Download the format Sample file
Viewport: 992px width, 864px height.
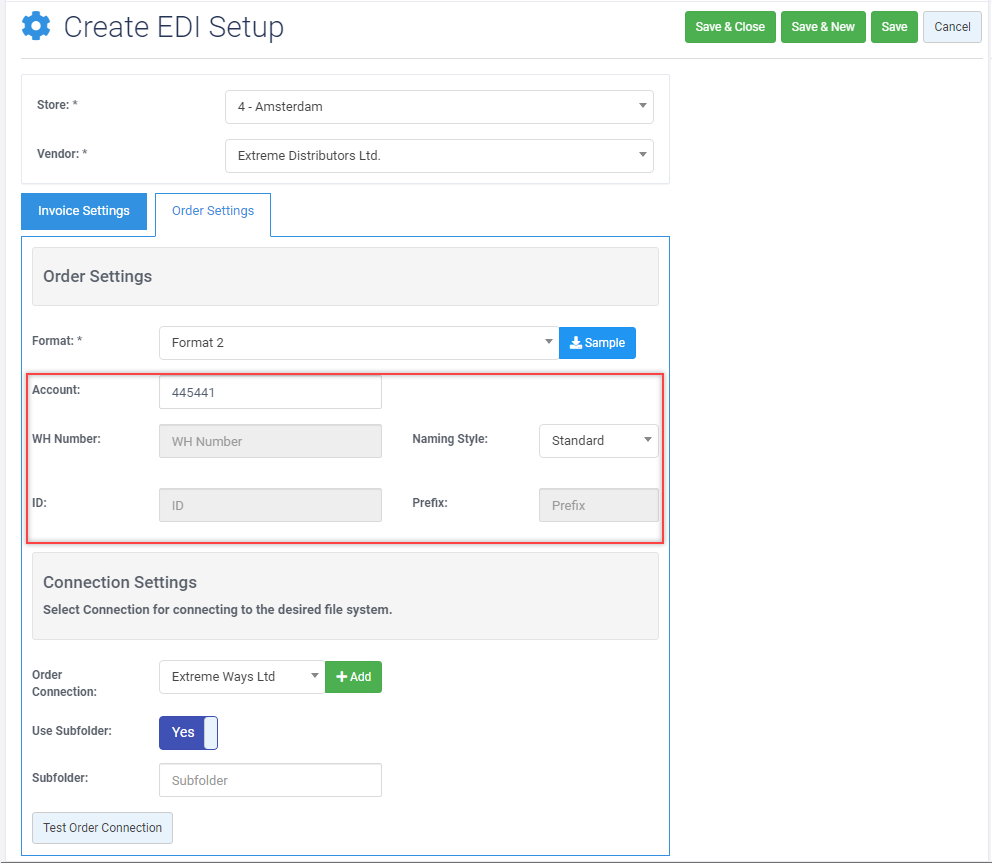597,343
